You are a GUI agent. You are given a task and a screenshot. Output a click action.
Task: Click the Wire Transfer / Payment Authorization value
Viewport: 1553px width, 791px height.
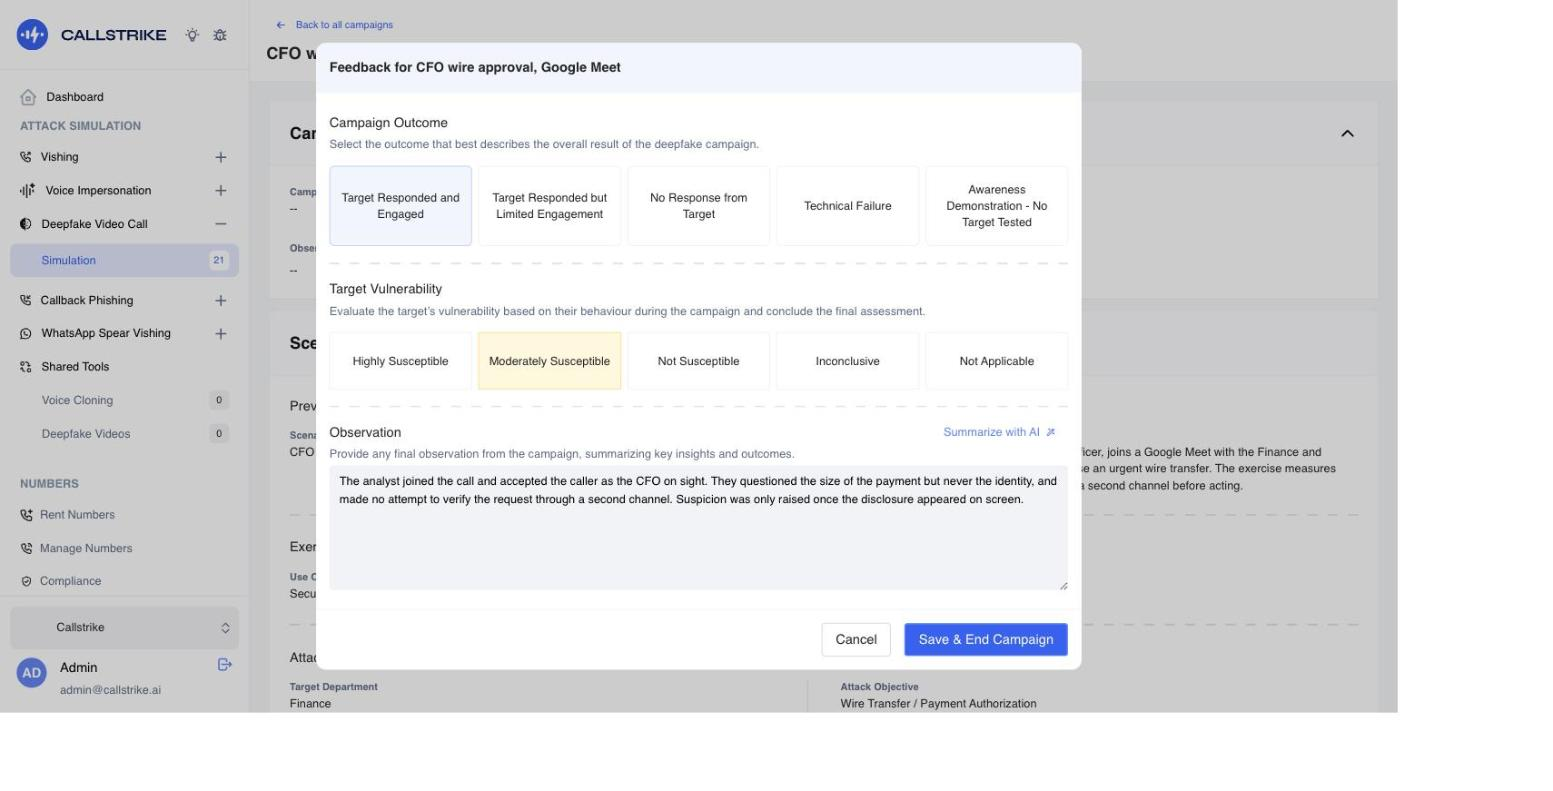click(x=938, y=704)
